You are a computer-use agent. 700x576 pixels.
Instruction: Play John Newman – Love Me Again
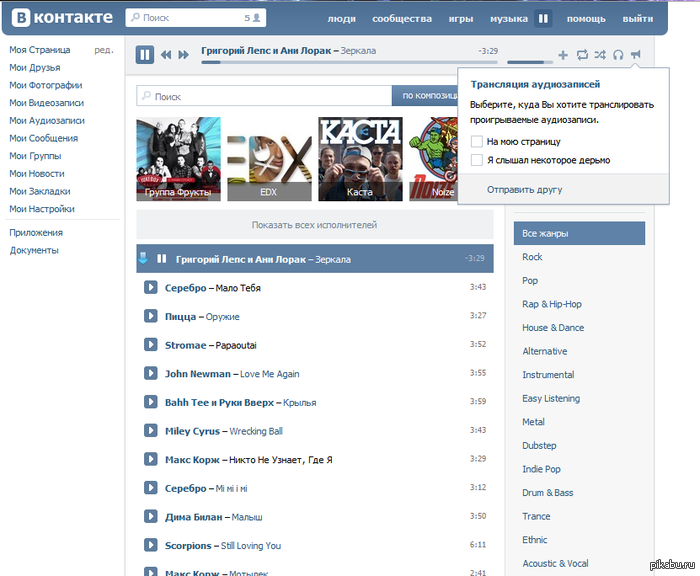150,373
